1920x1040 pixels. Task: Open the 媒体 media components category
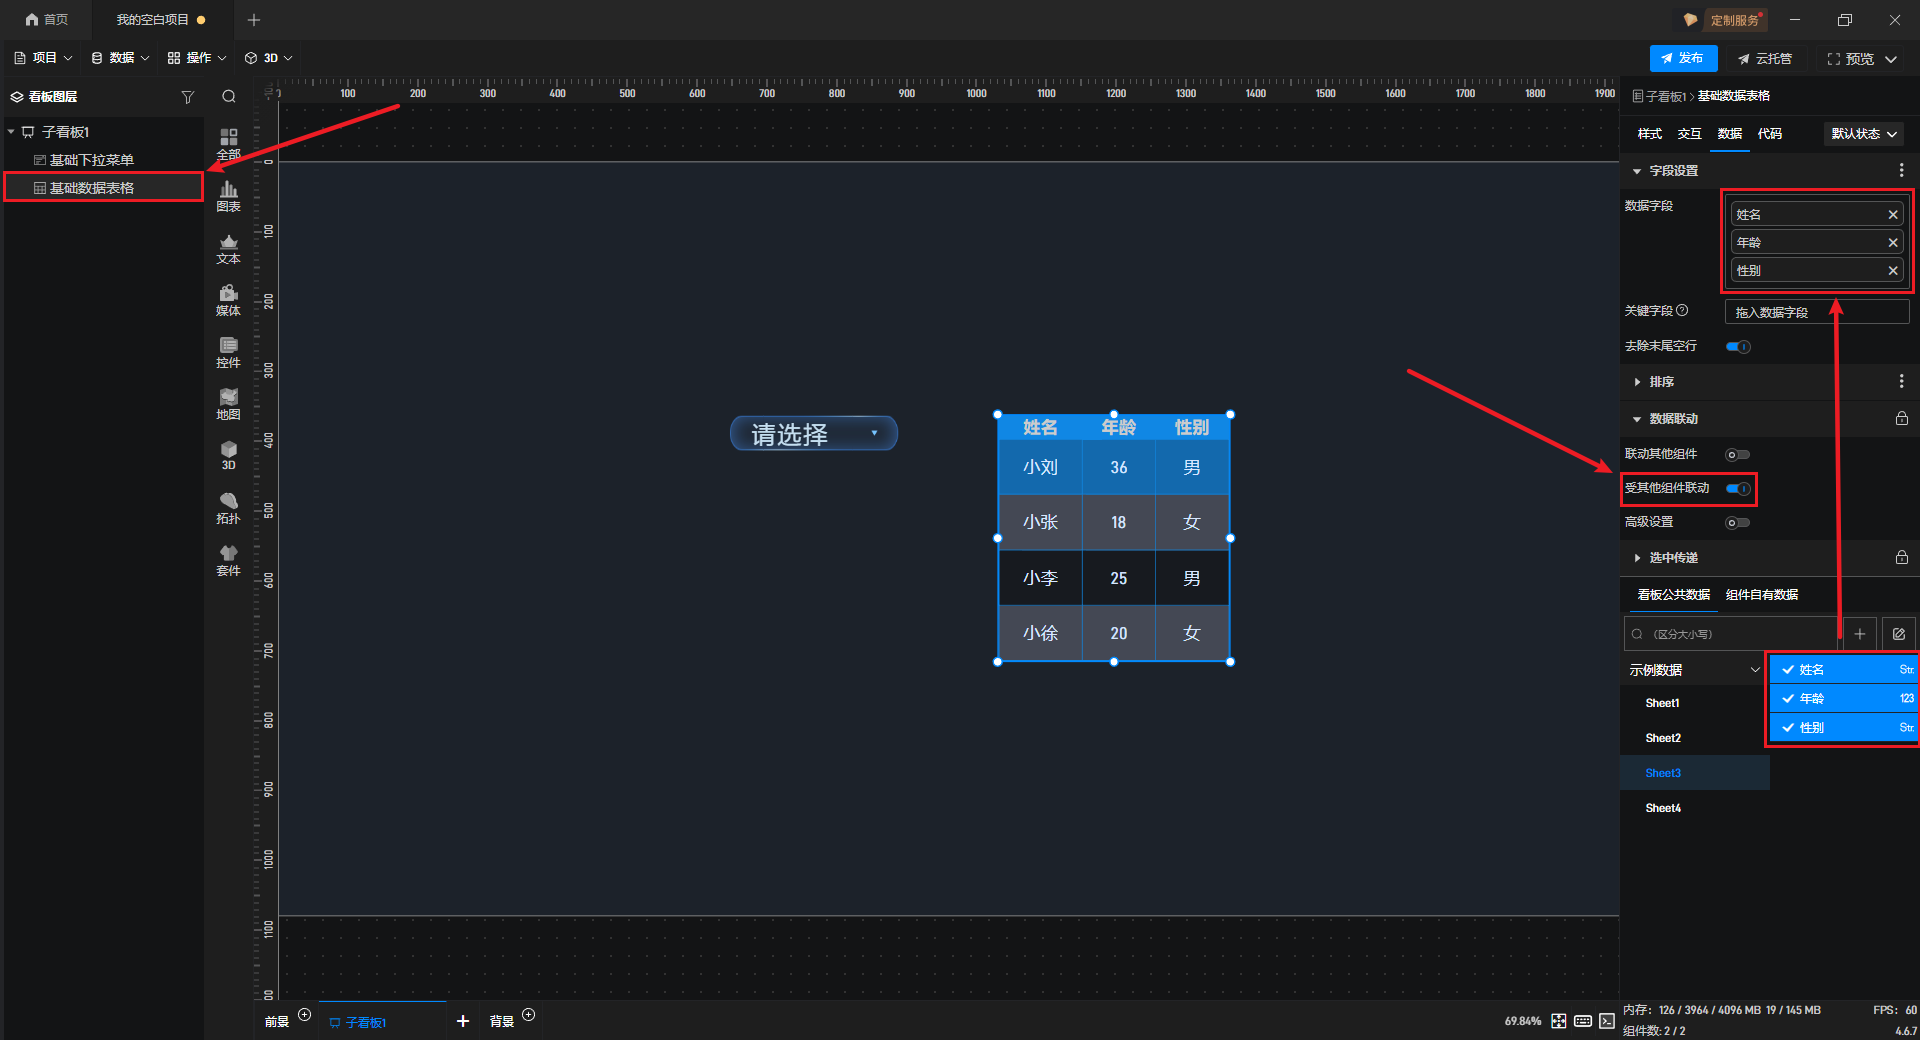click(228, 300)
